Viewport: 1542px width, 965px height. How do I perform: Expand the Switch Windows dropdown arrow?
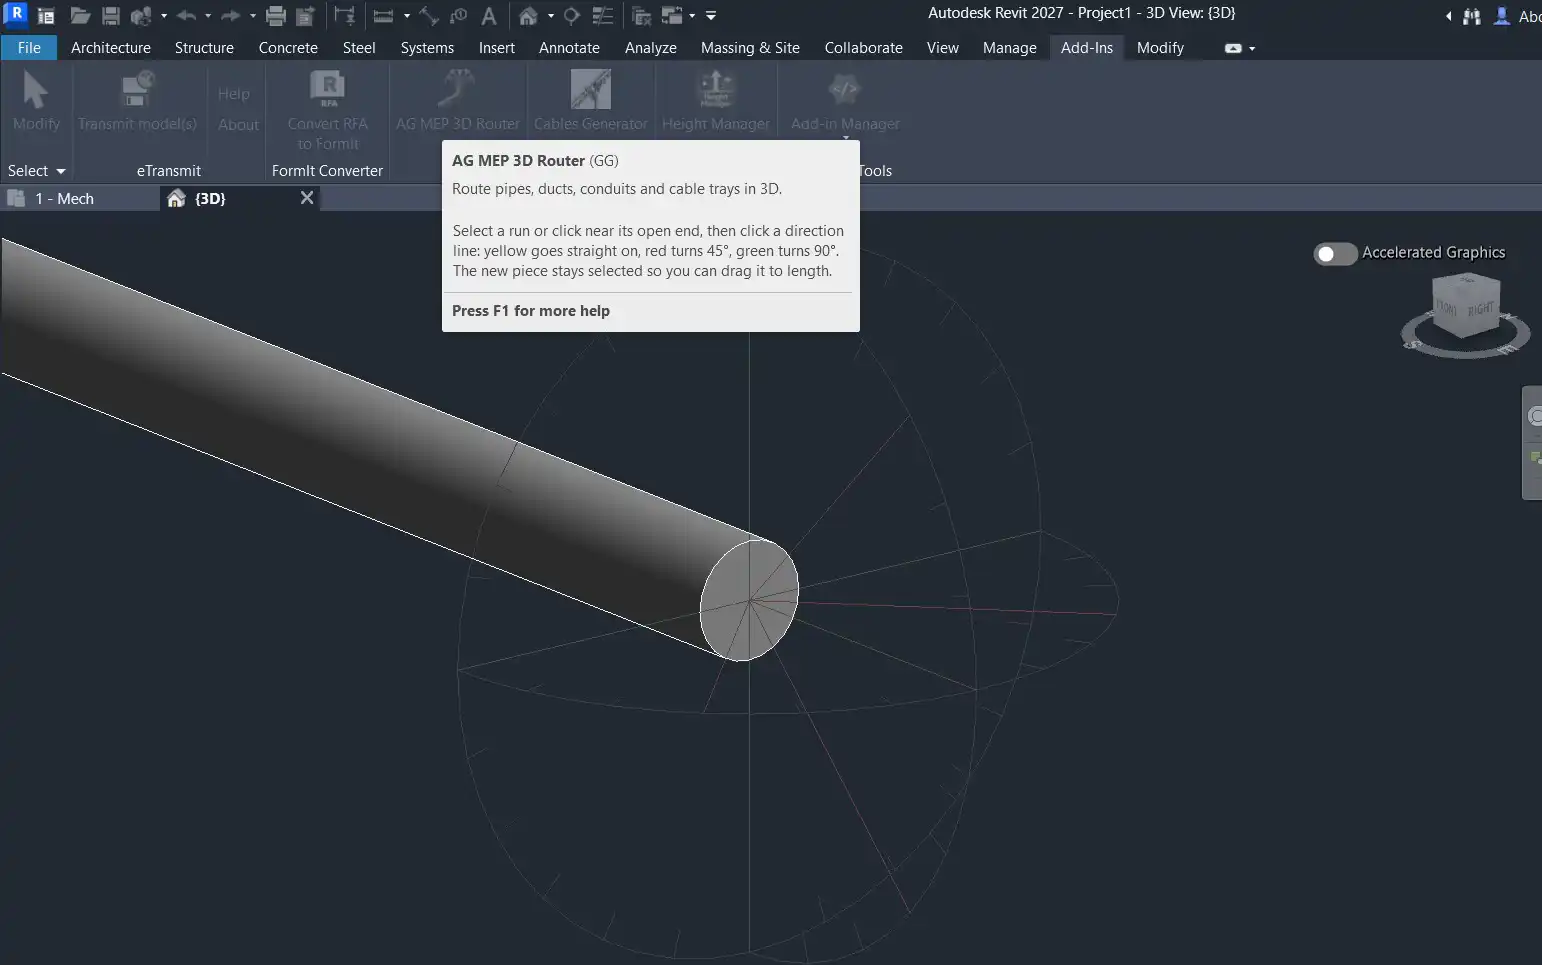click(x=692, y=16)
